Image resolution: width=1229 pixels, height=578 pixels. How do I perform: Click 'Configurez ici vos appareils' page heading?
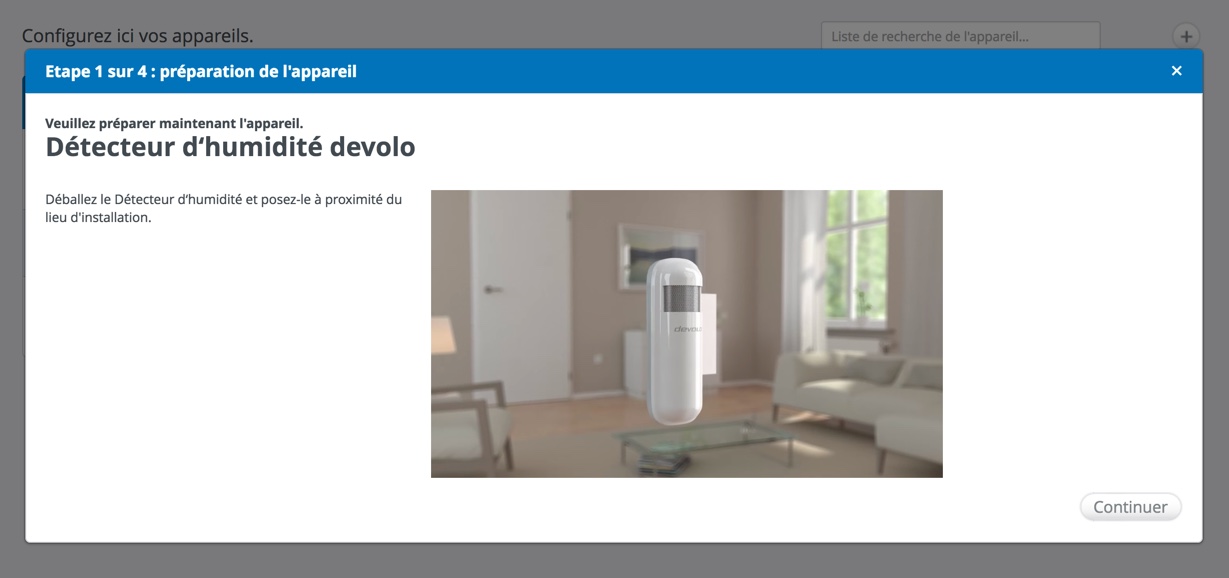pos(137,36)
